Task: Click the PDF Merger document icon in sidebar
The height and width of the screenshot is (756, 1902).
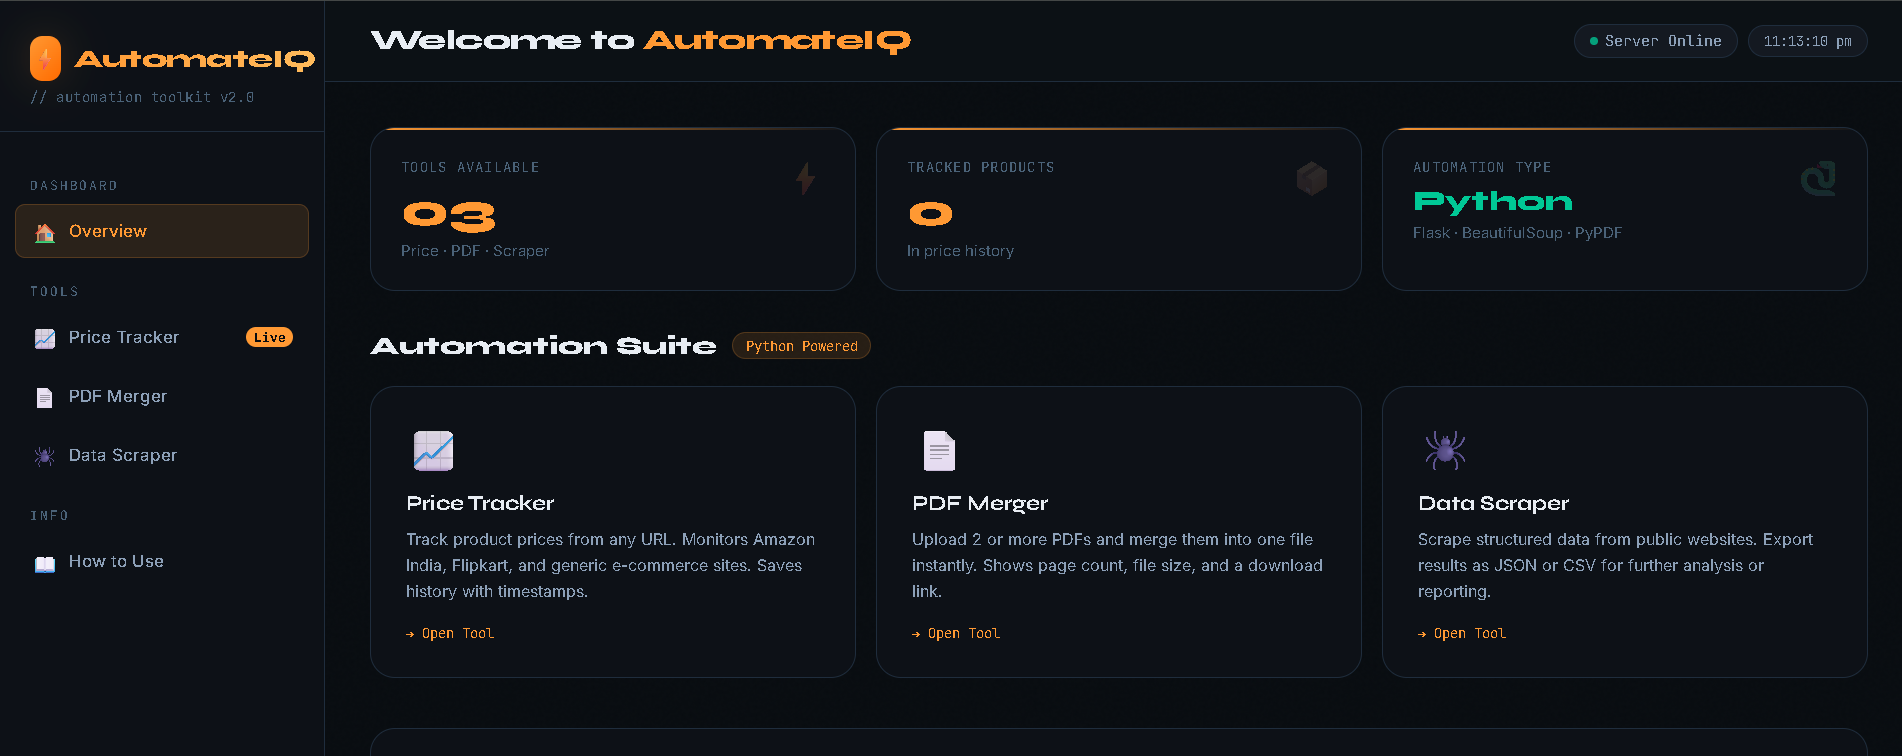Action: tap(44, 397)
